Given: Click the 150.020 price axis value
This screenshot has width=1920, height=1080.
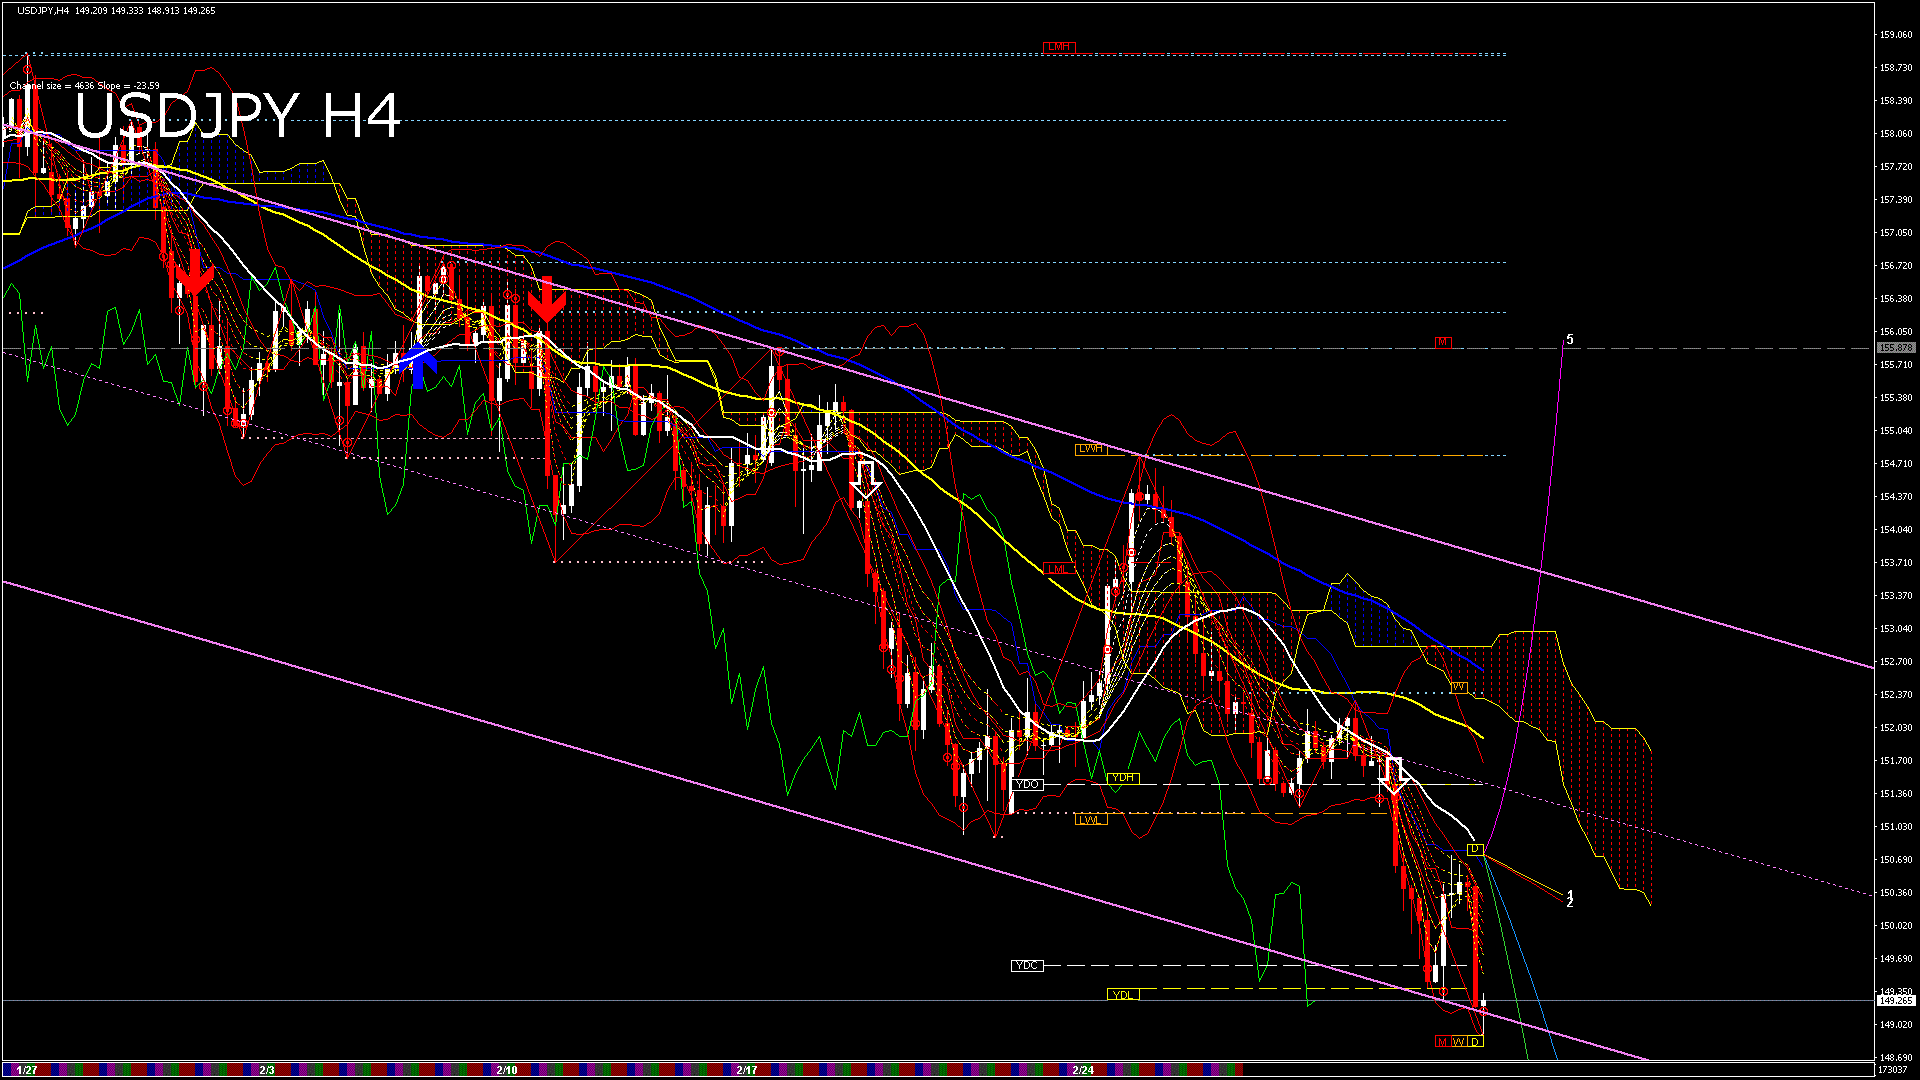Looking at the screenshot, I should [1896, 925].
